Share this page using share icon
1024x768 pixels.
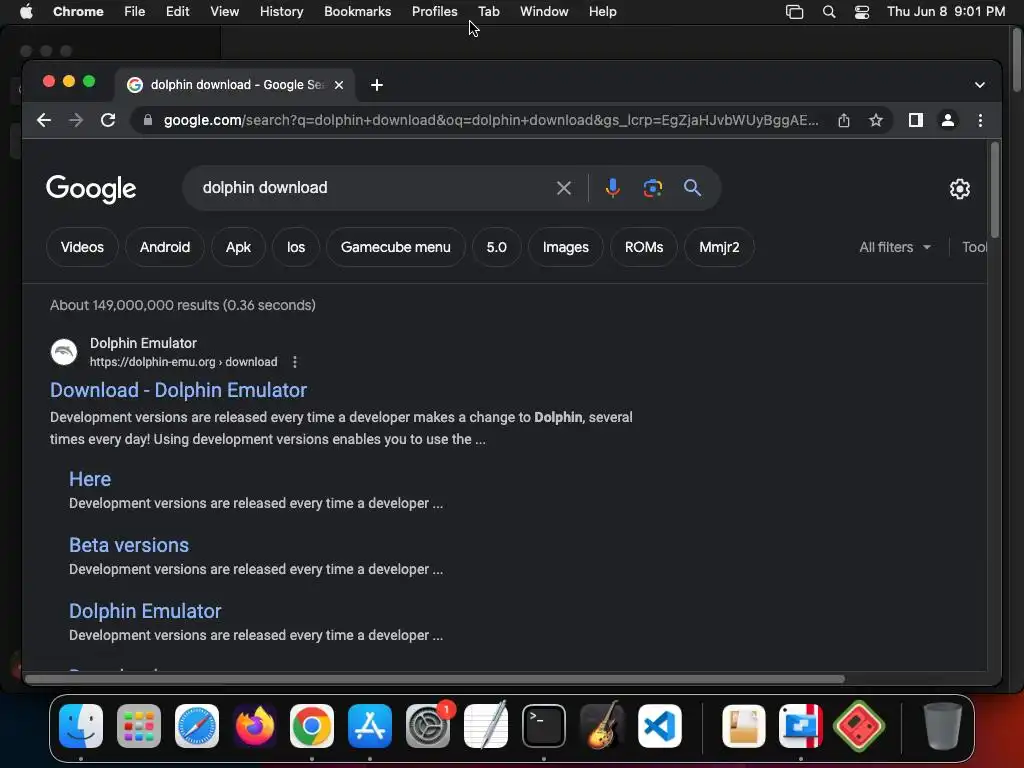click(x=844, y=120)
